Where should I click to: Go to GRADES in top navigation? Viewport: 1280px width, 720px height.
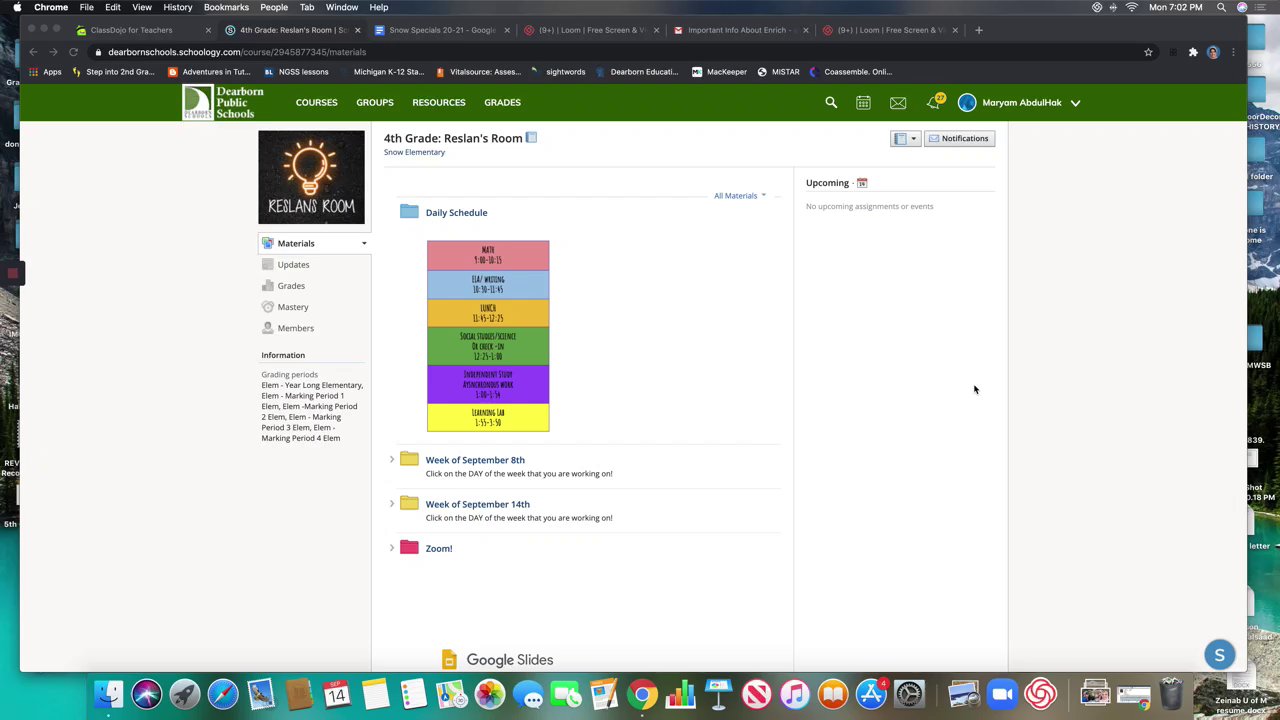502,102
